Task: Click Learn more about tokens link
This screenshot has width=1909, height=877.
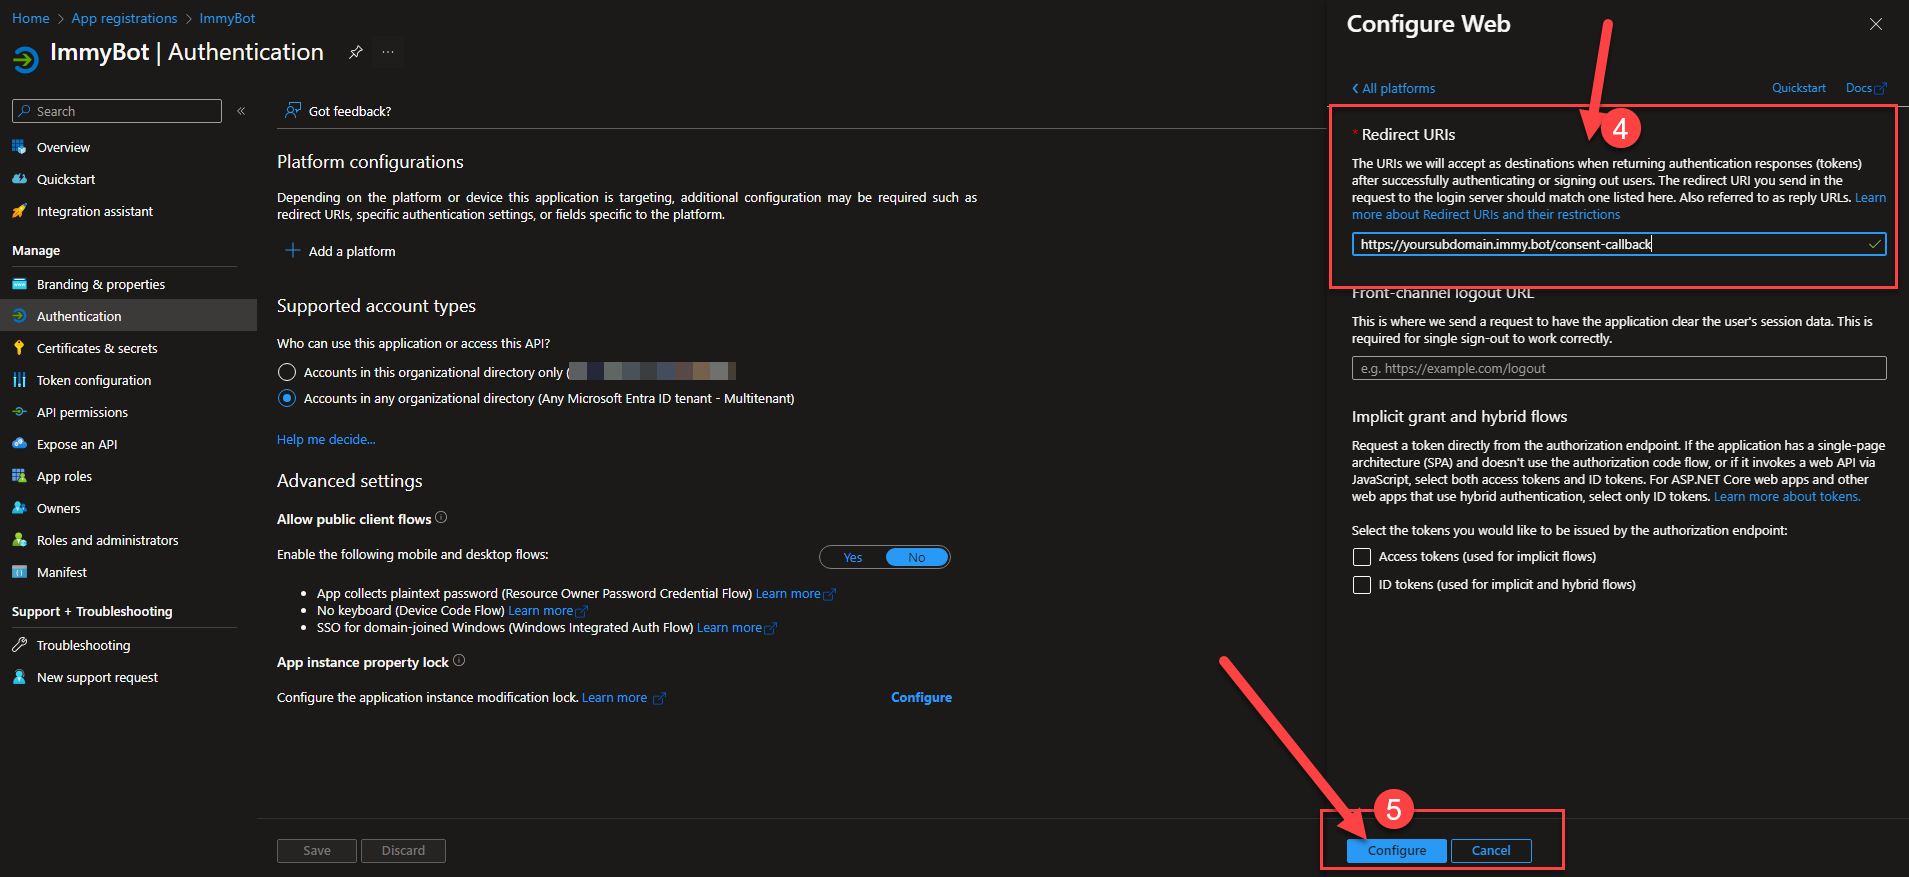Action: pos(1787,497)
